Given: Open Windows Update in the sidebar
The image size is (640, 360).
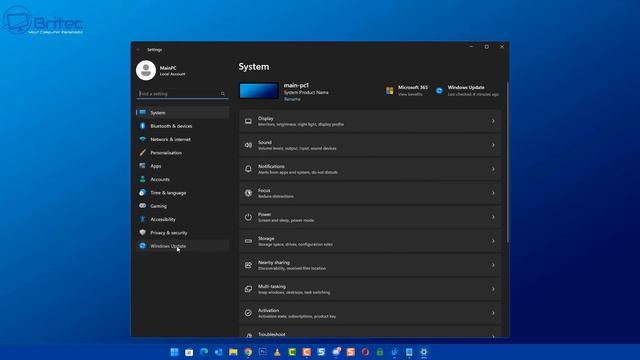Looking at the screenshot, I should [182, 246].
